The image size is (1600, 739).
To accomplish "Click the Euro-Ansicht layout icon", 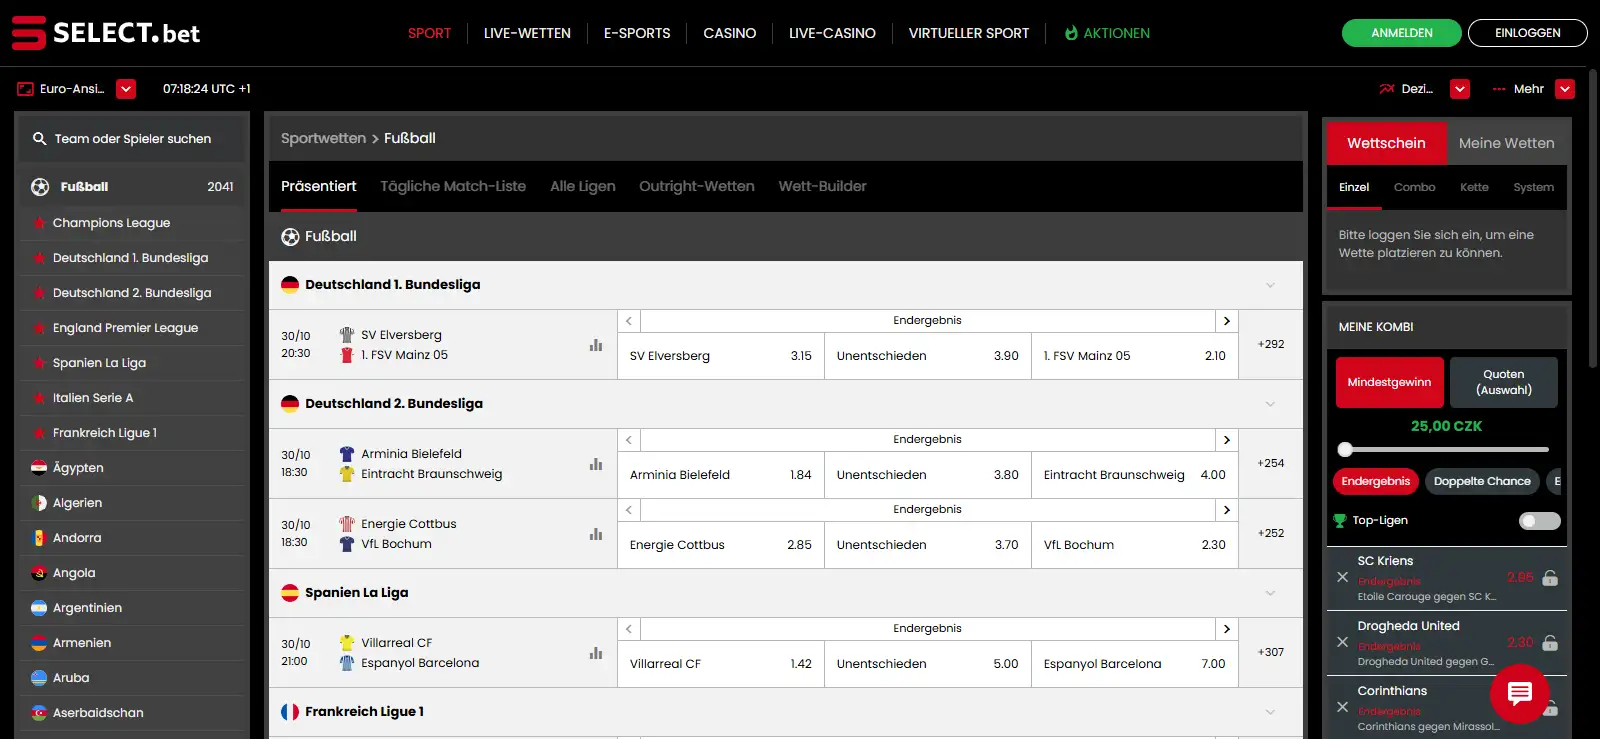I will click(x=25, y=89).
